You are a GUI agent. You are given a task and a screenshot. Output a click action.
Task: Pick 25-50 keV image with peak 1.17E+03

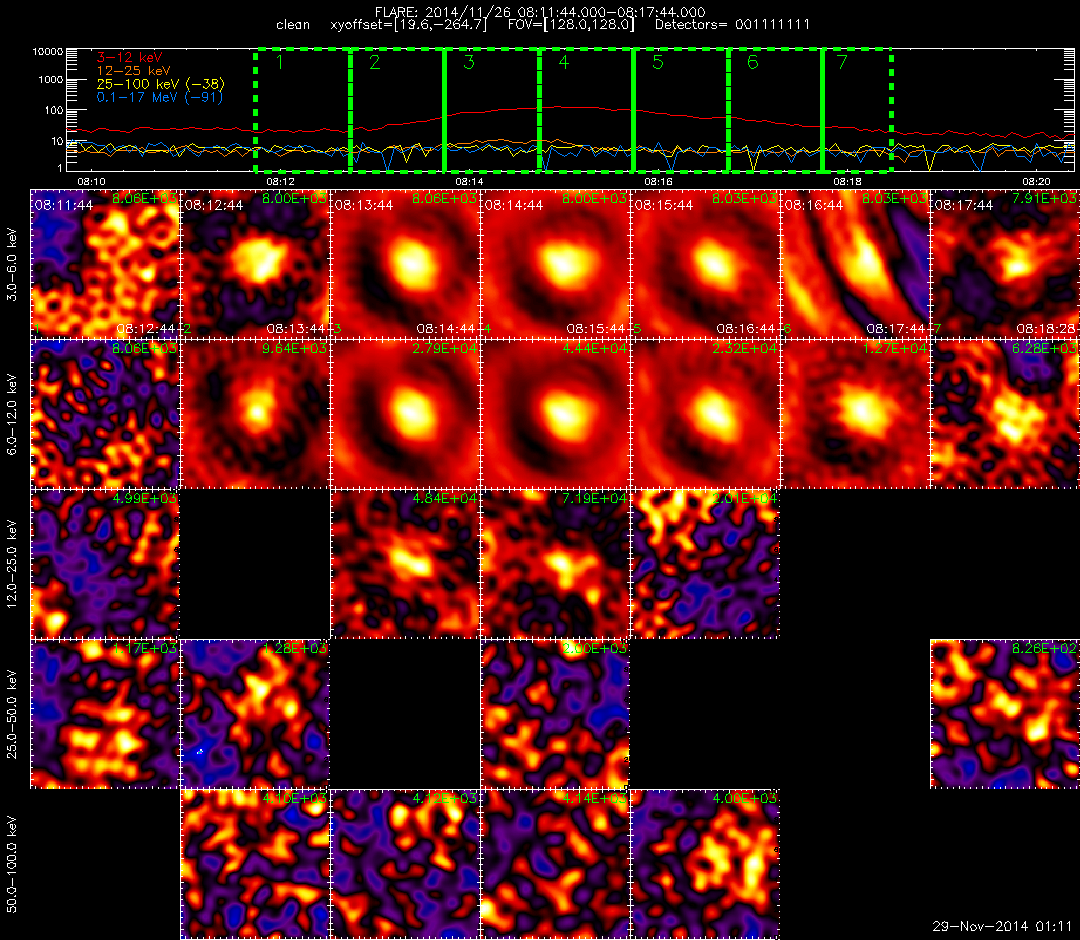point(105,714)
